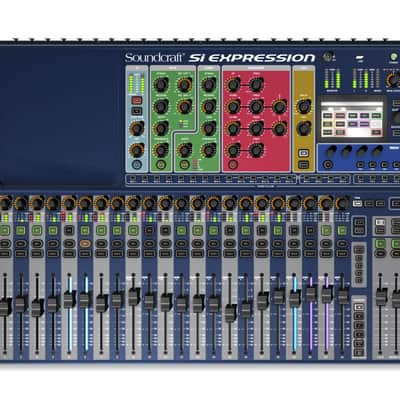
Task: Click the upper knob in the yellow section
Action: (303, 107)
